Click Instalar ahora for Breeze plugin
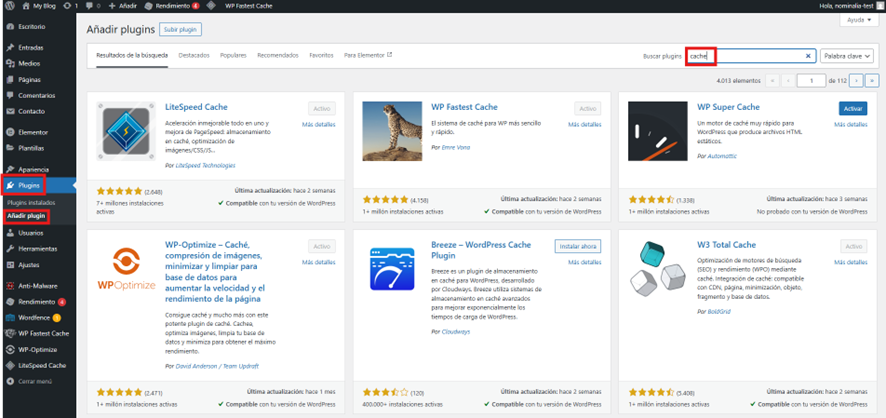The height and width of the screenshot is (418, 886). (x=577, y=247)
